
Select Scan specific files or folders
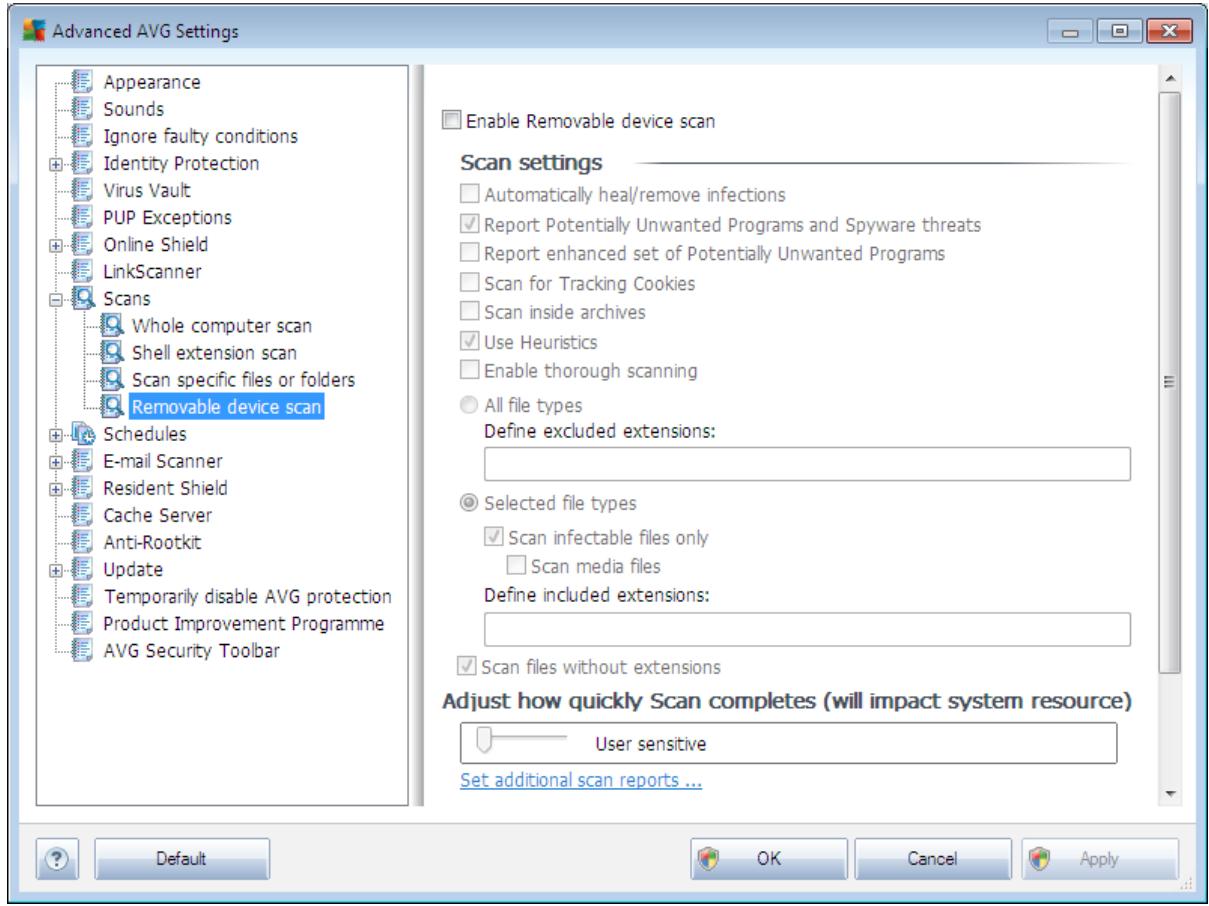tap(243, 380)
